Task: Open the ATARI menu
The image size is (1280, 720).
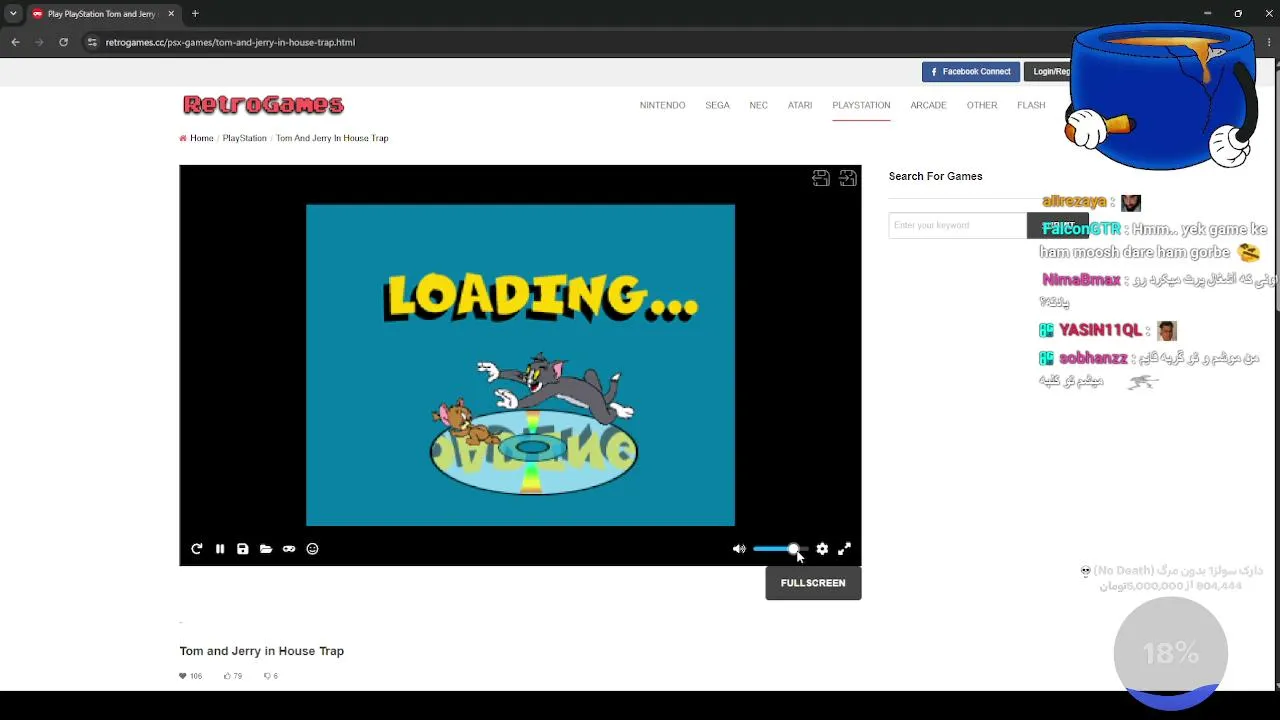Action: [x=800, y=105]
